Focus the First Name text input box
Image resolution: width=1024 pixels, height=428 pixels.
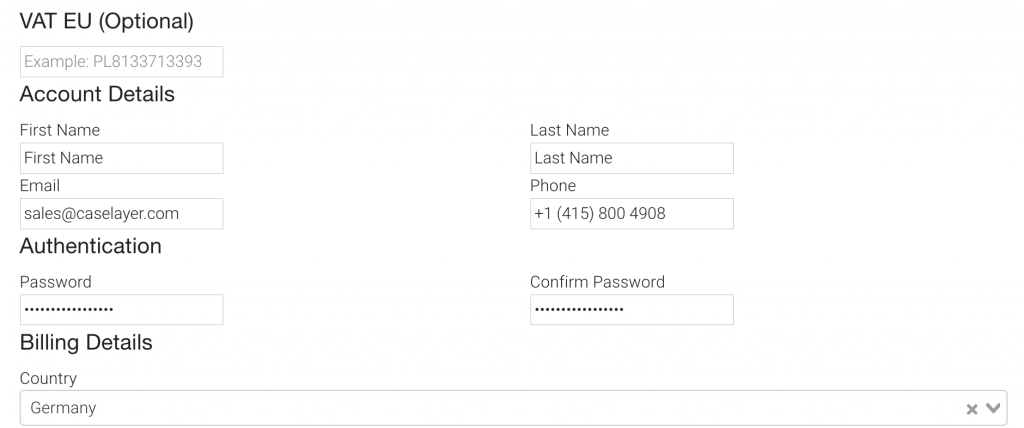click(121, 158)
